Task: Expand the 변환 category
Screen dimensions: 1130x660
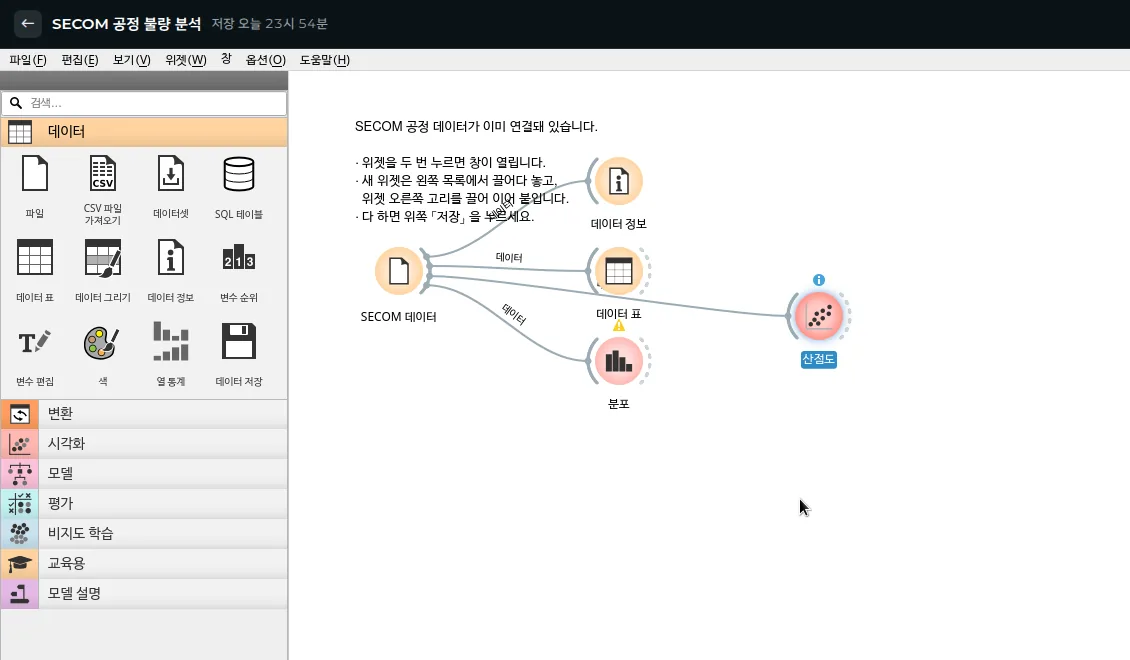Action: (144, 414)
